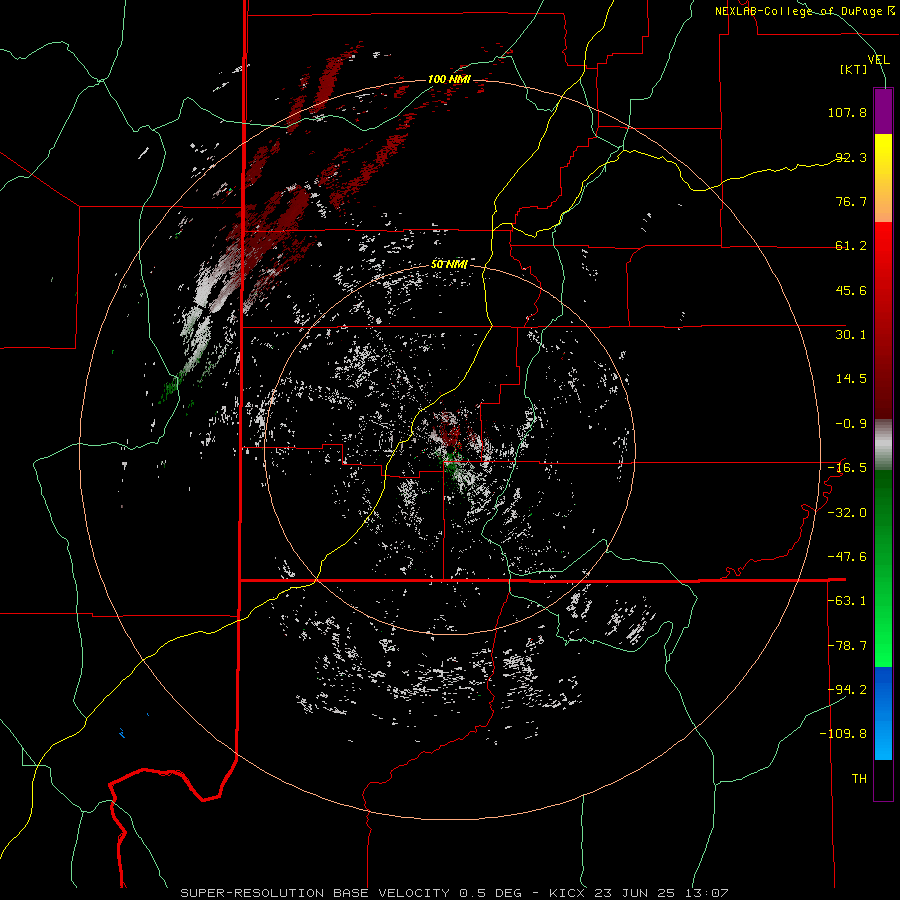Click the VEL legend title
Viewport: 900px width, 900px height.
878,59
